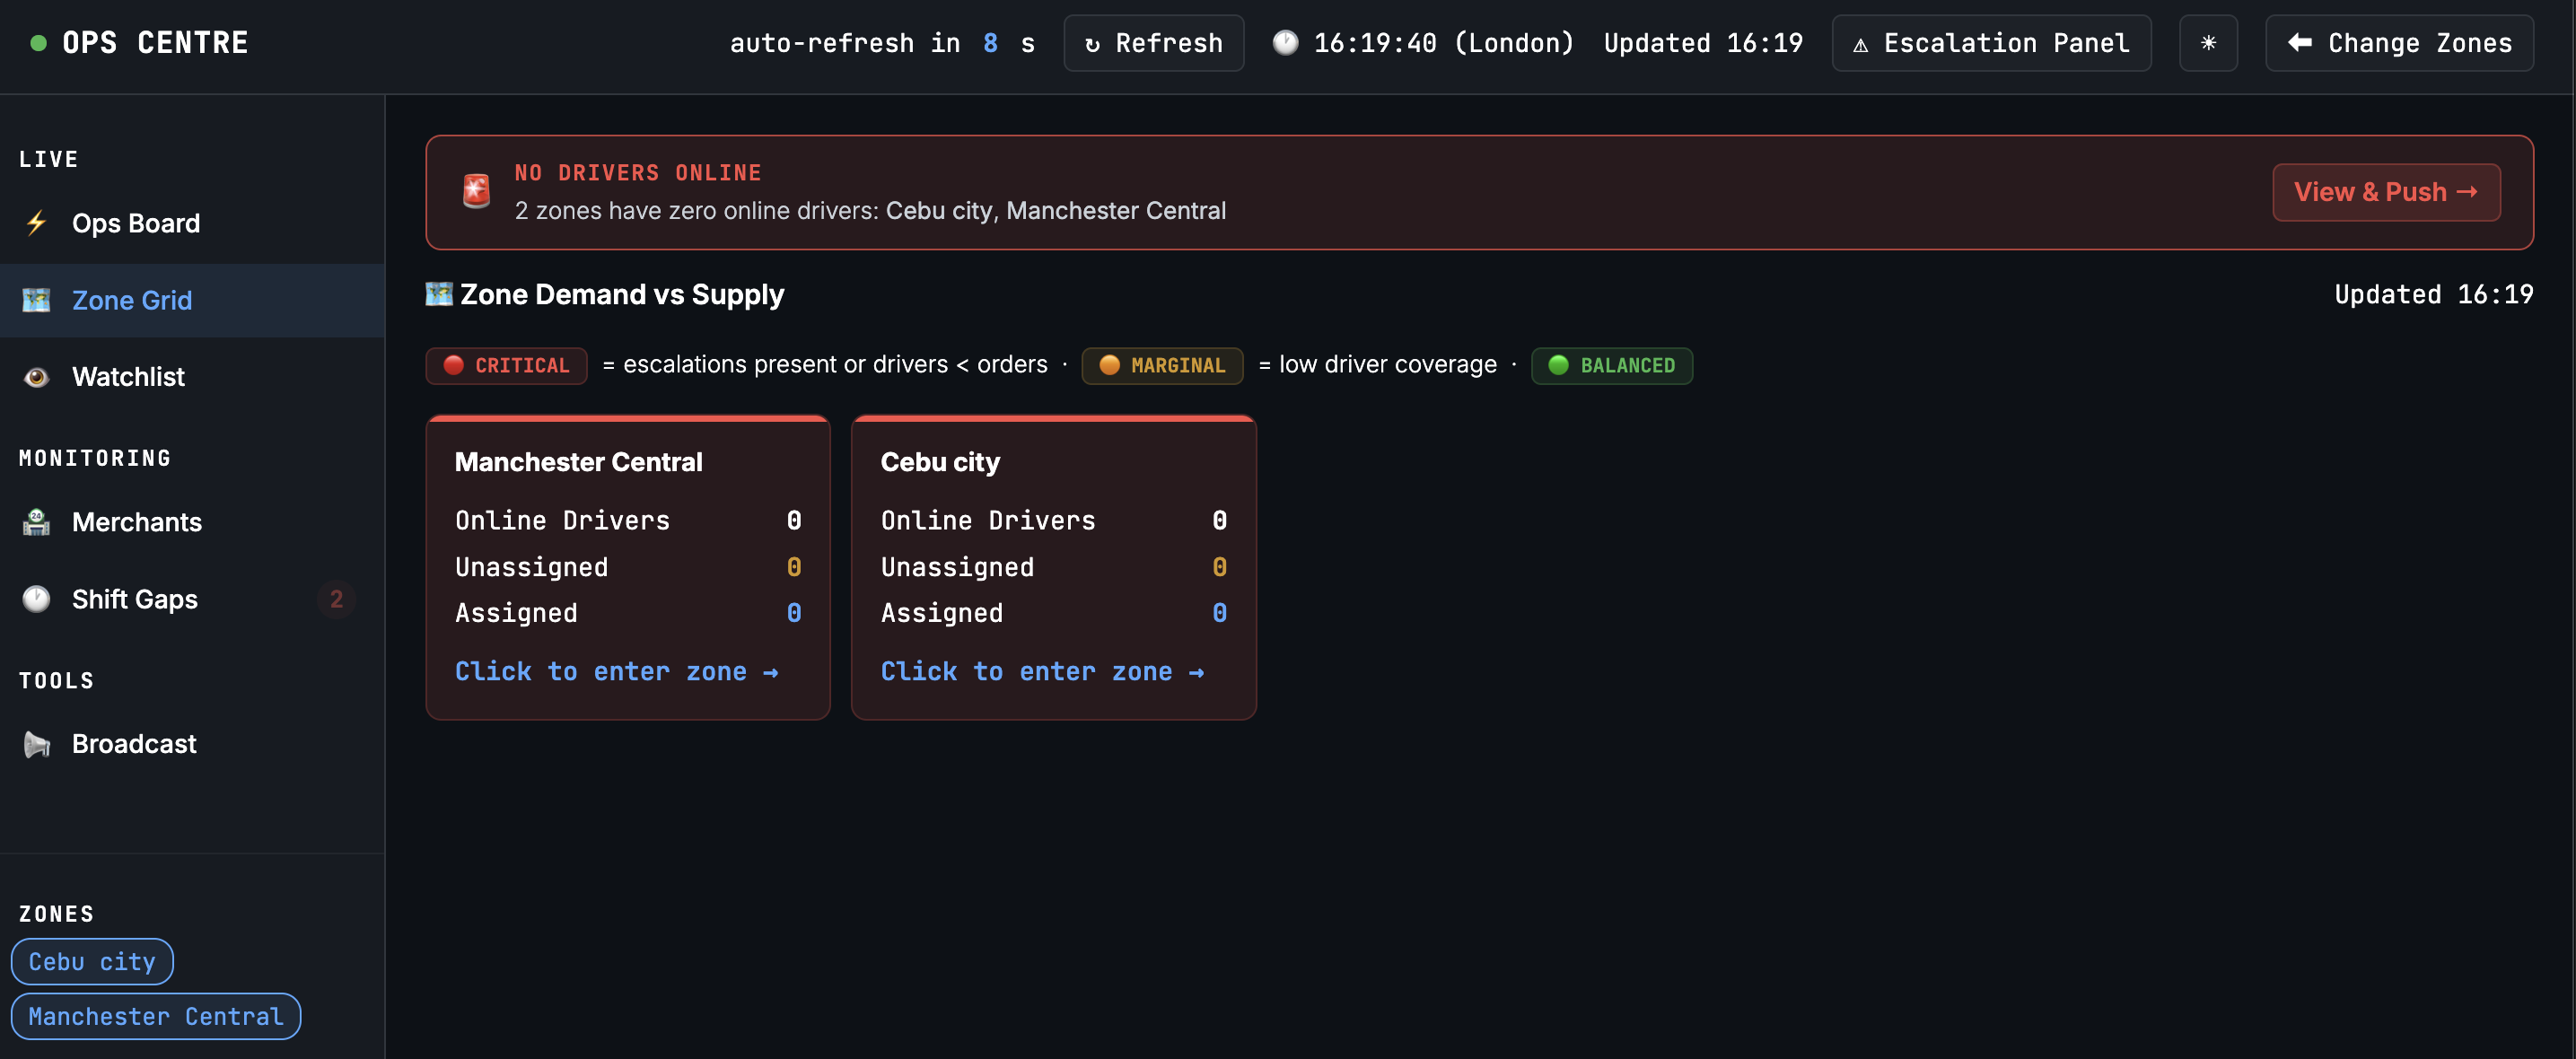Toggle the Manchester Central zone chip
2576x1059 pixels.
coord(155,1016)
